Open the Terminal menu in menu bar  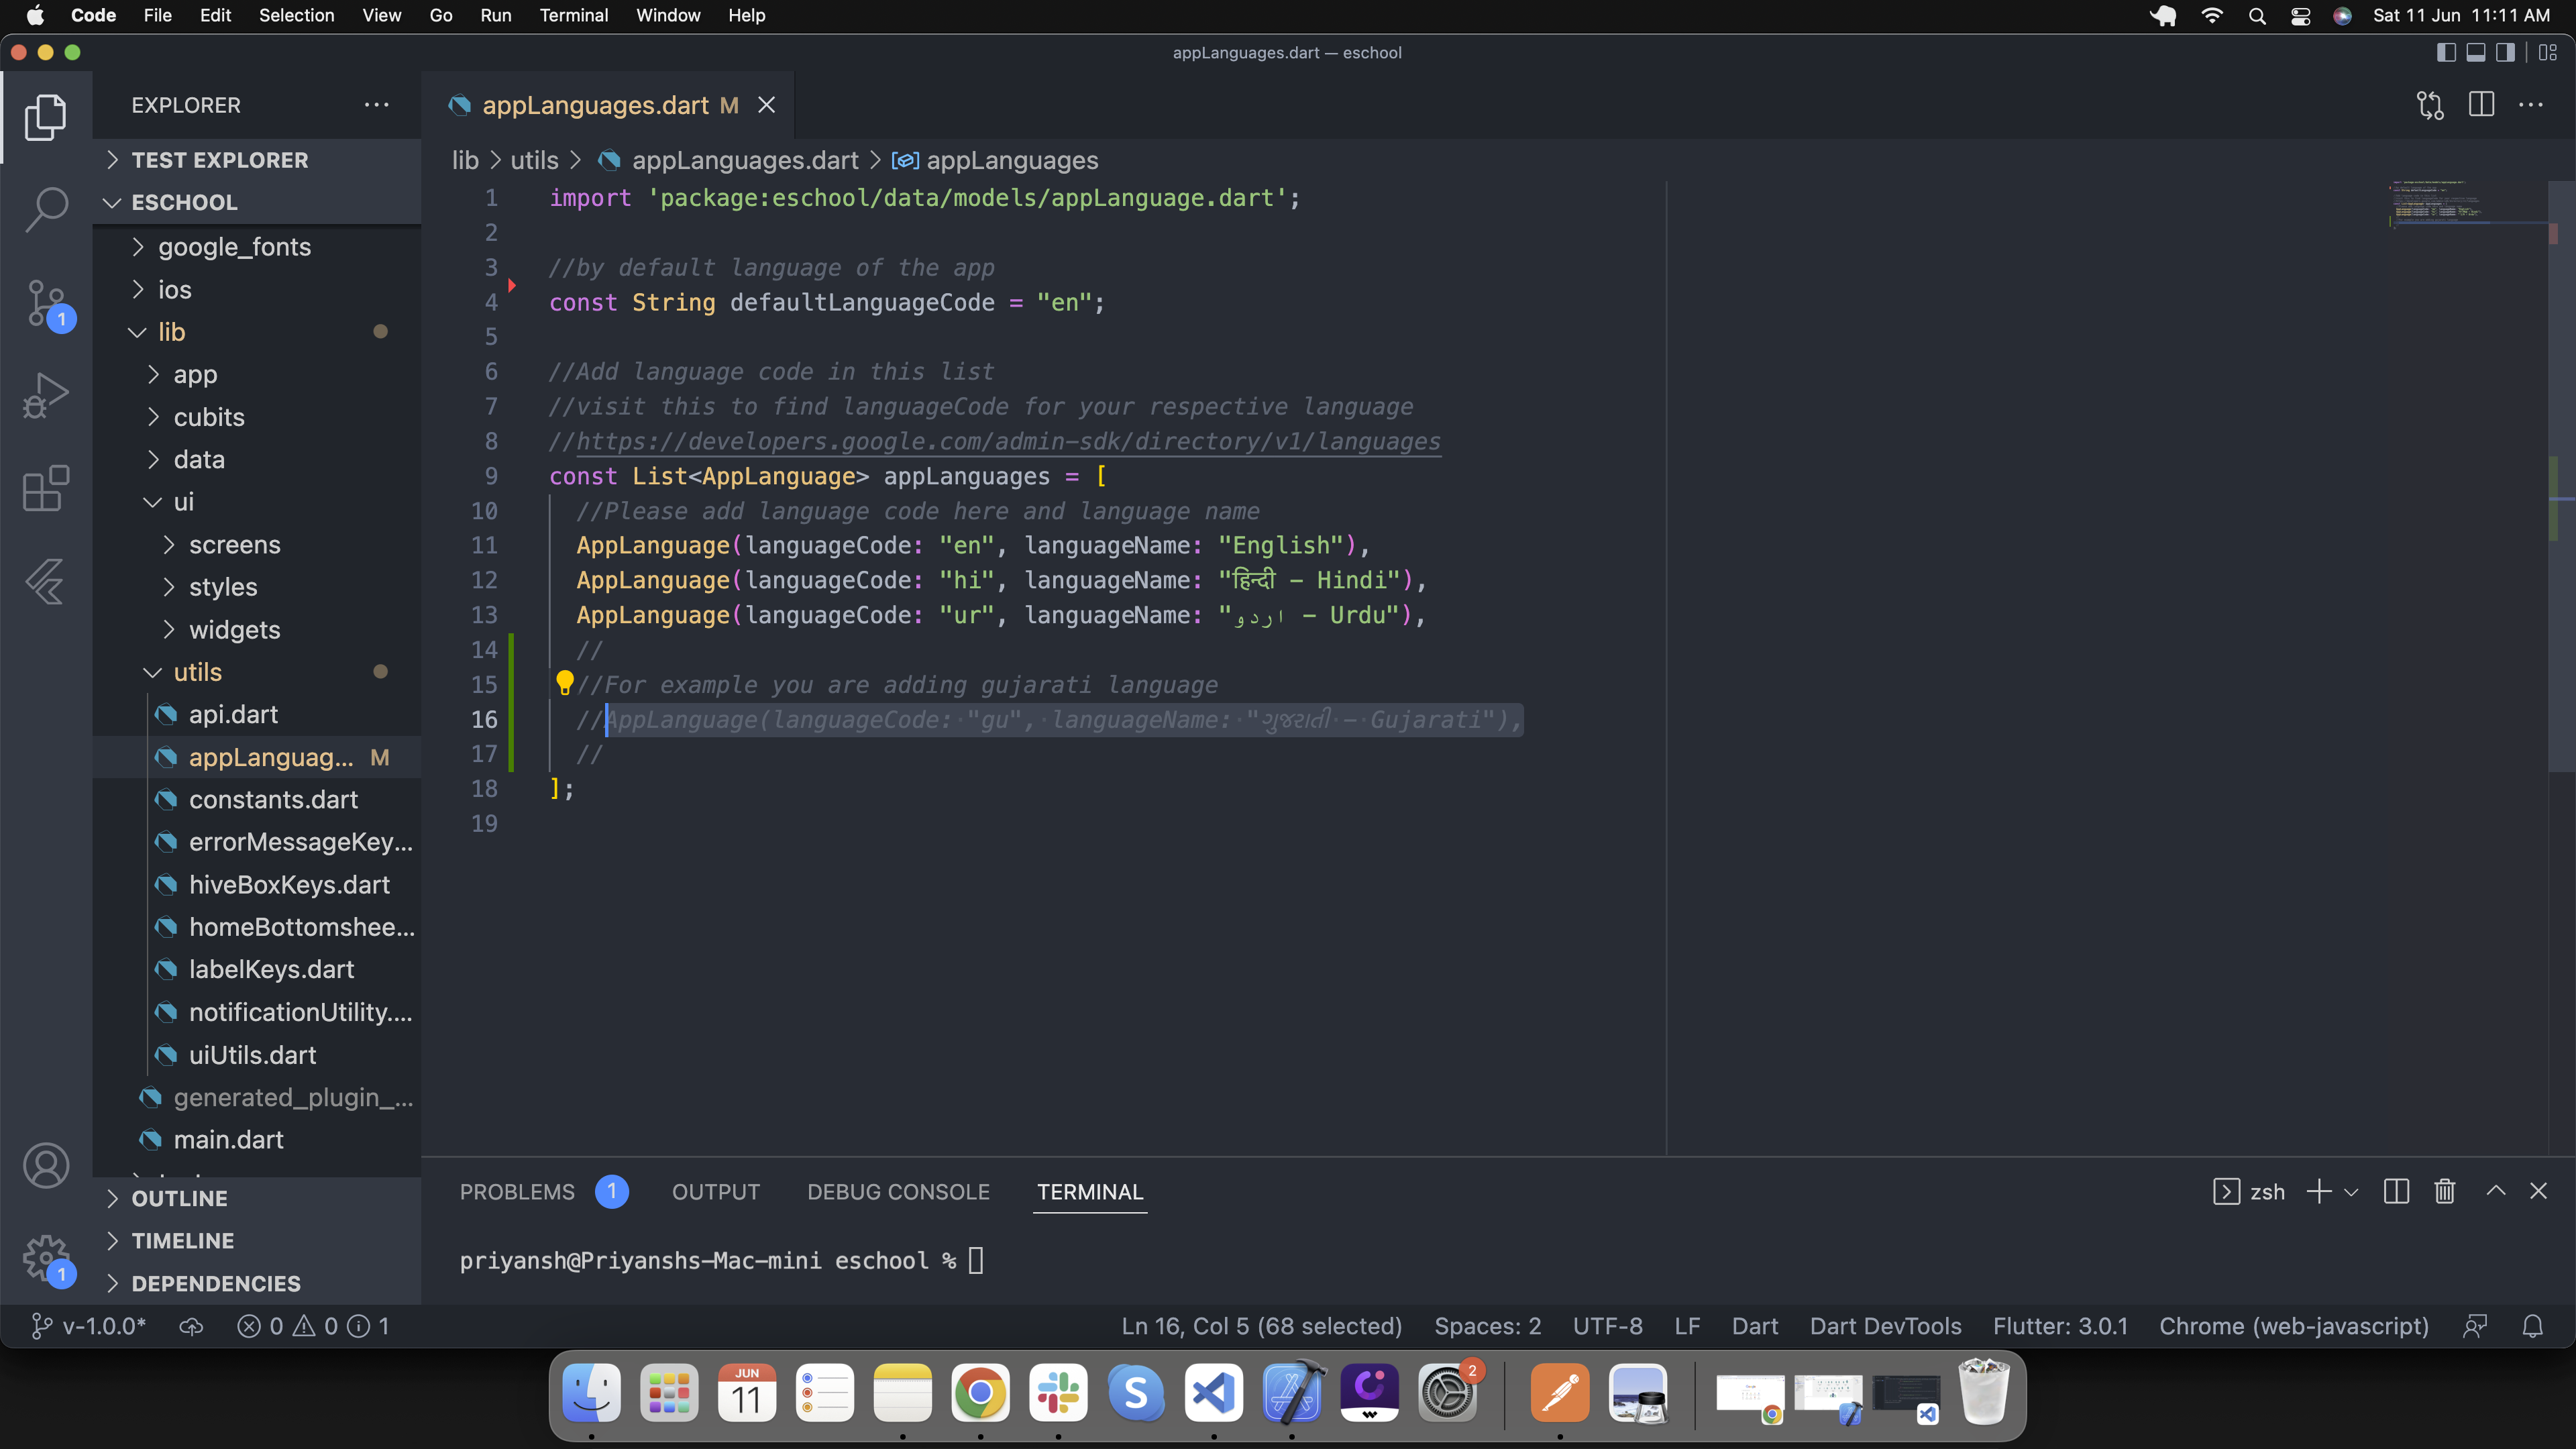573,15
